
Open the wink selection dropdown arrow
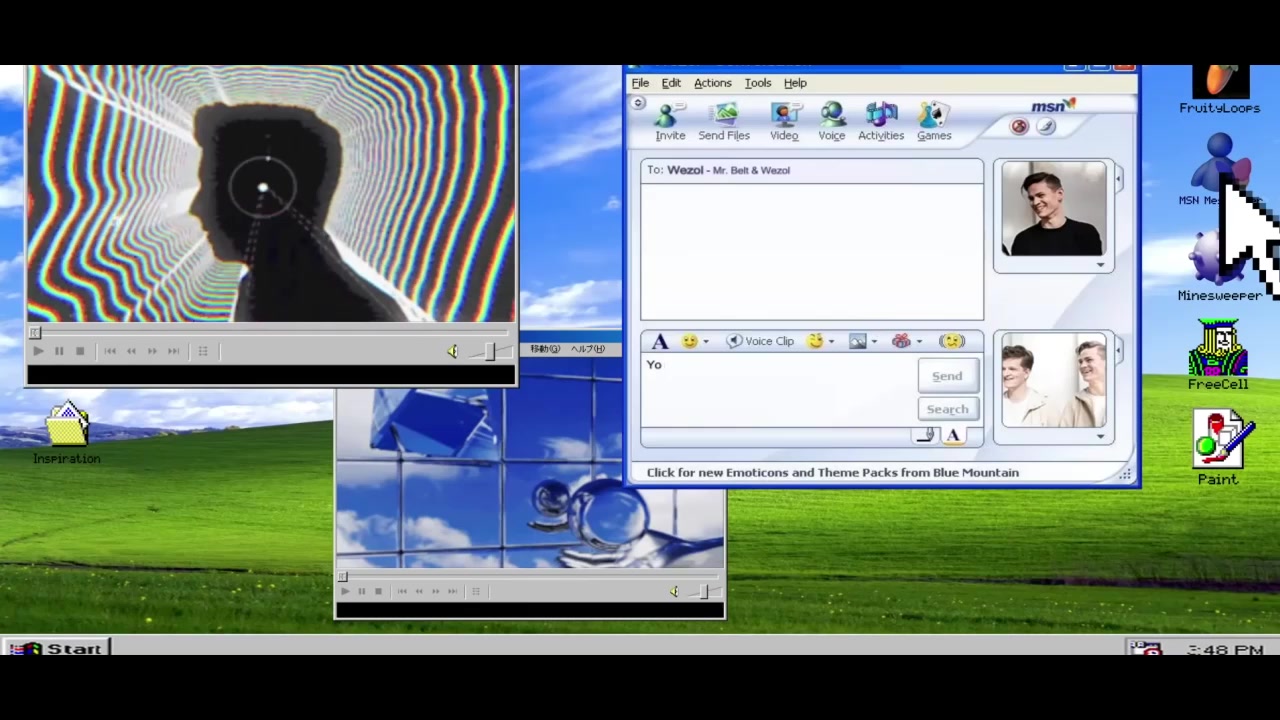coord(831,342)
